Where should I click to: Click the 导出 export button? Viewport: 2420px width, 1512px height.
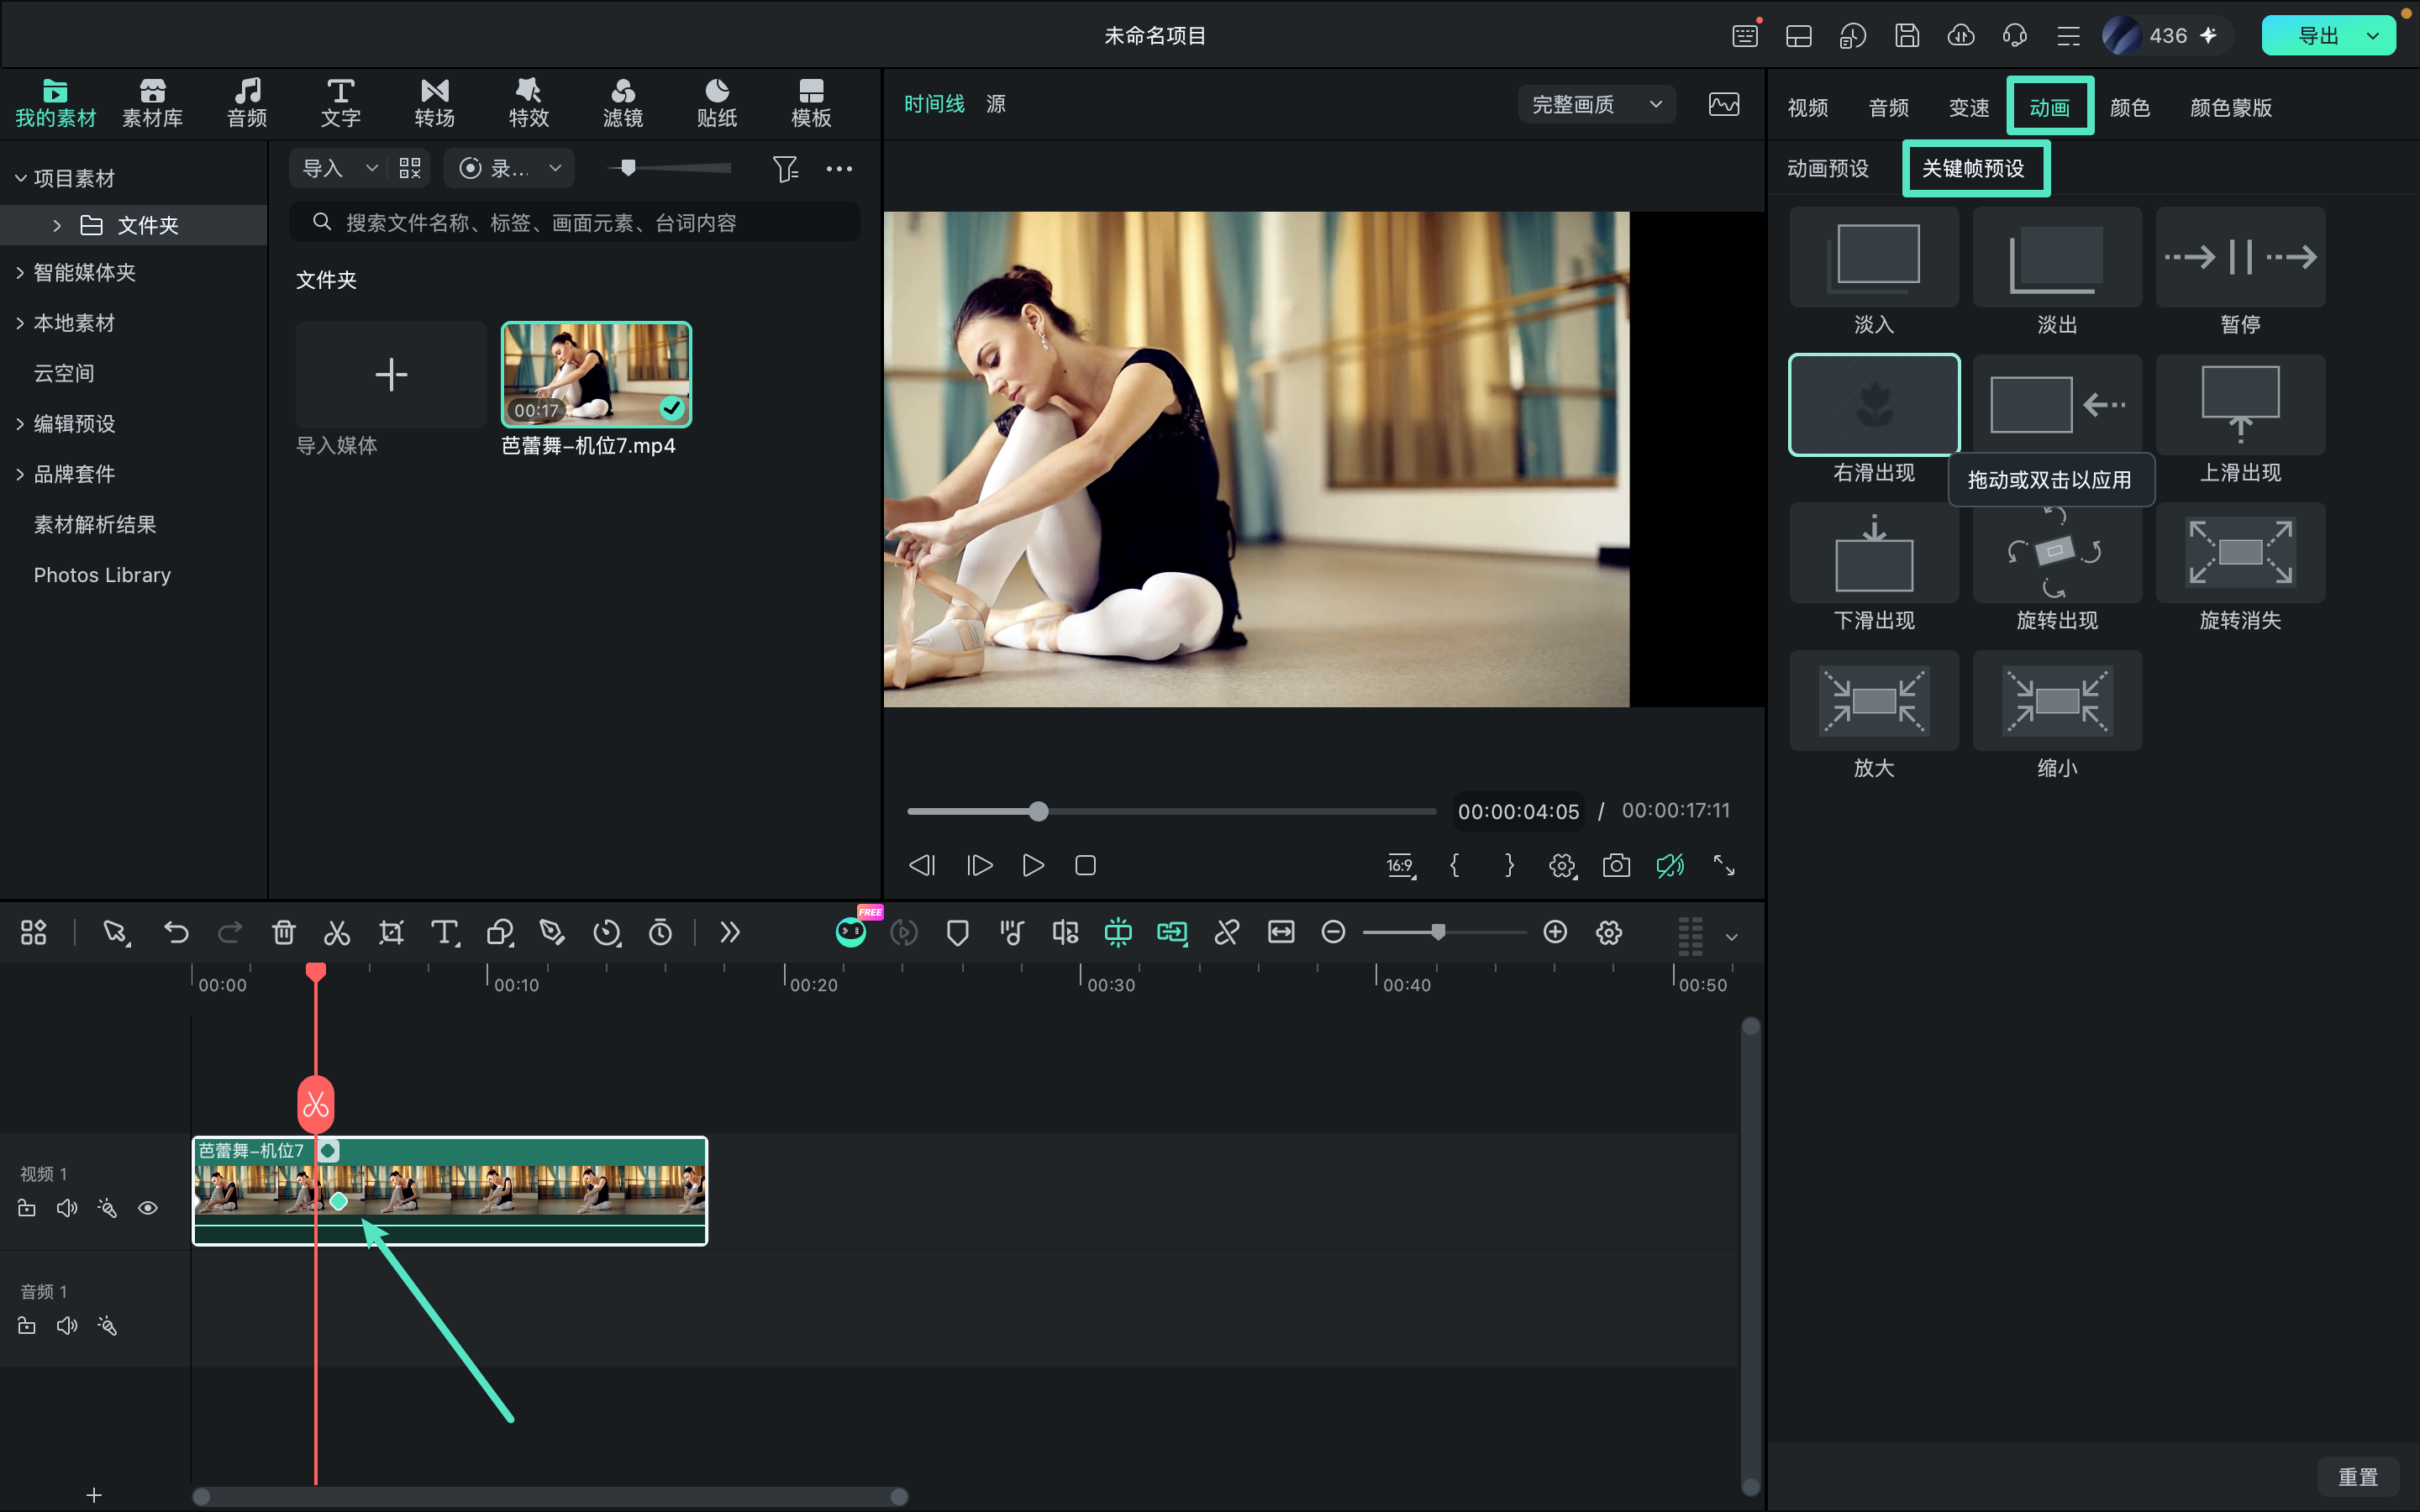[2318, 36]
